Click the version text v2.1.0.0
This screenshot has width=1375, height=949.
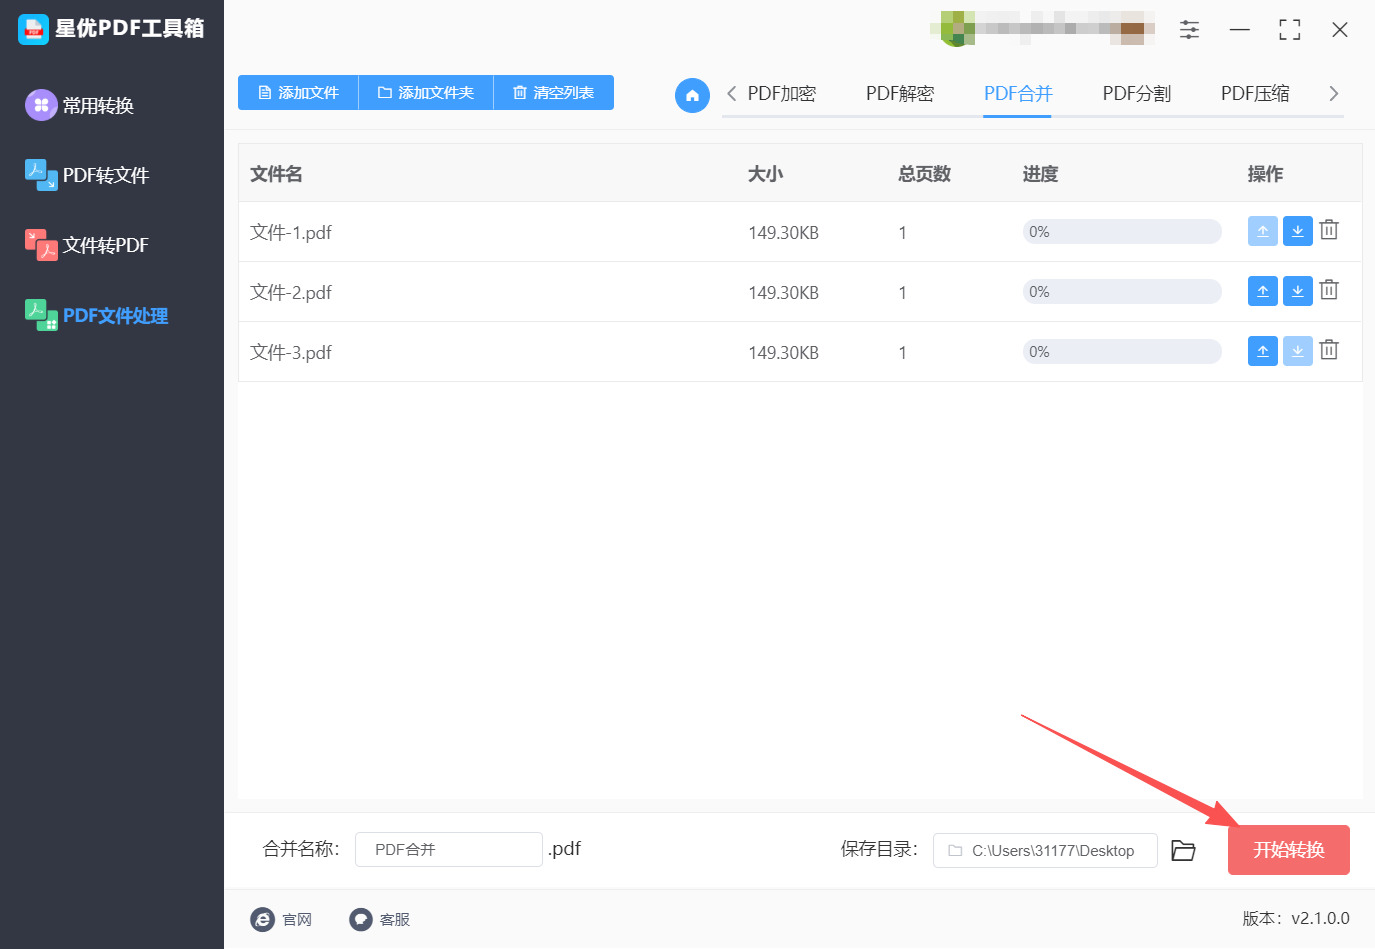tap(1320, 918)
